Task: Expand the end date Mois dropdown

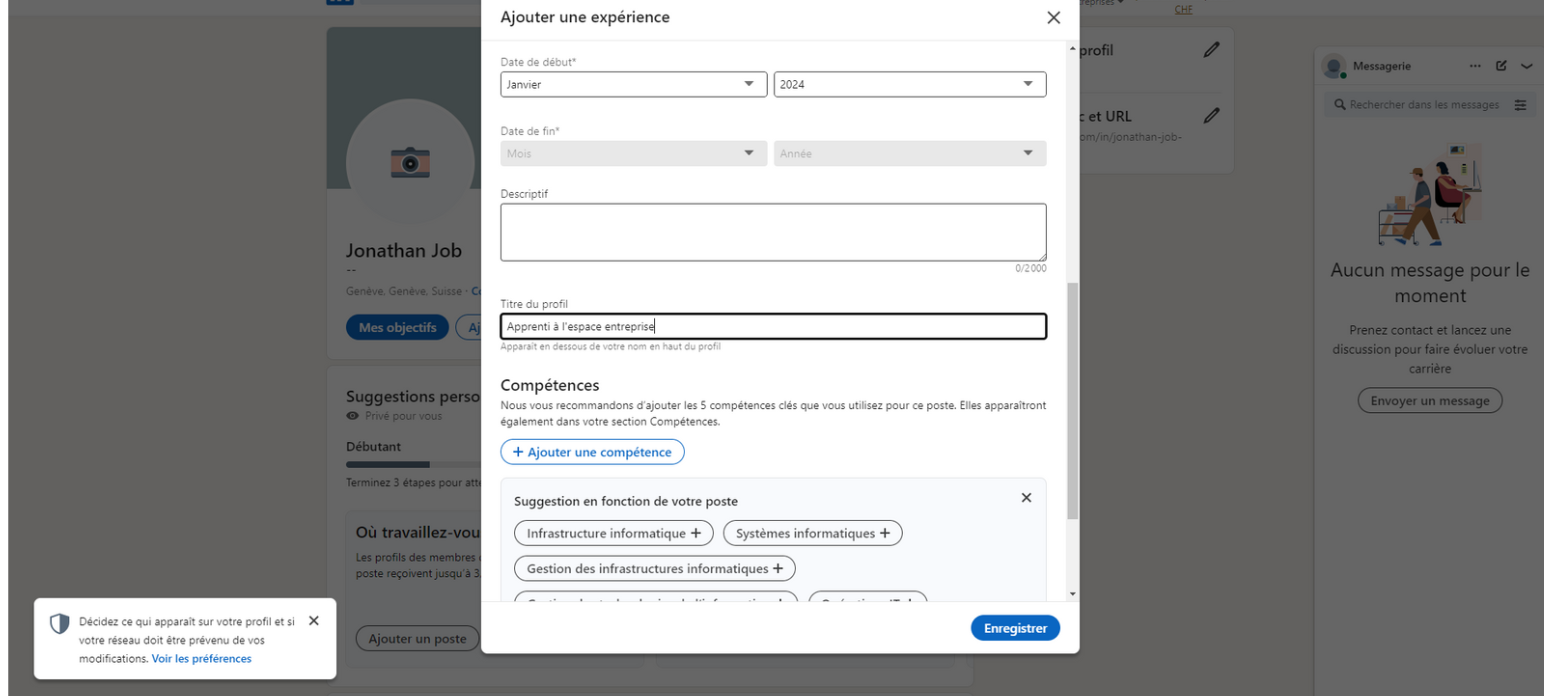Action: (x=632, y=153)
